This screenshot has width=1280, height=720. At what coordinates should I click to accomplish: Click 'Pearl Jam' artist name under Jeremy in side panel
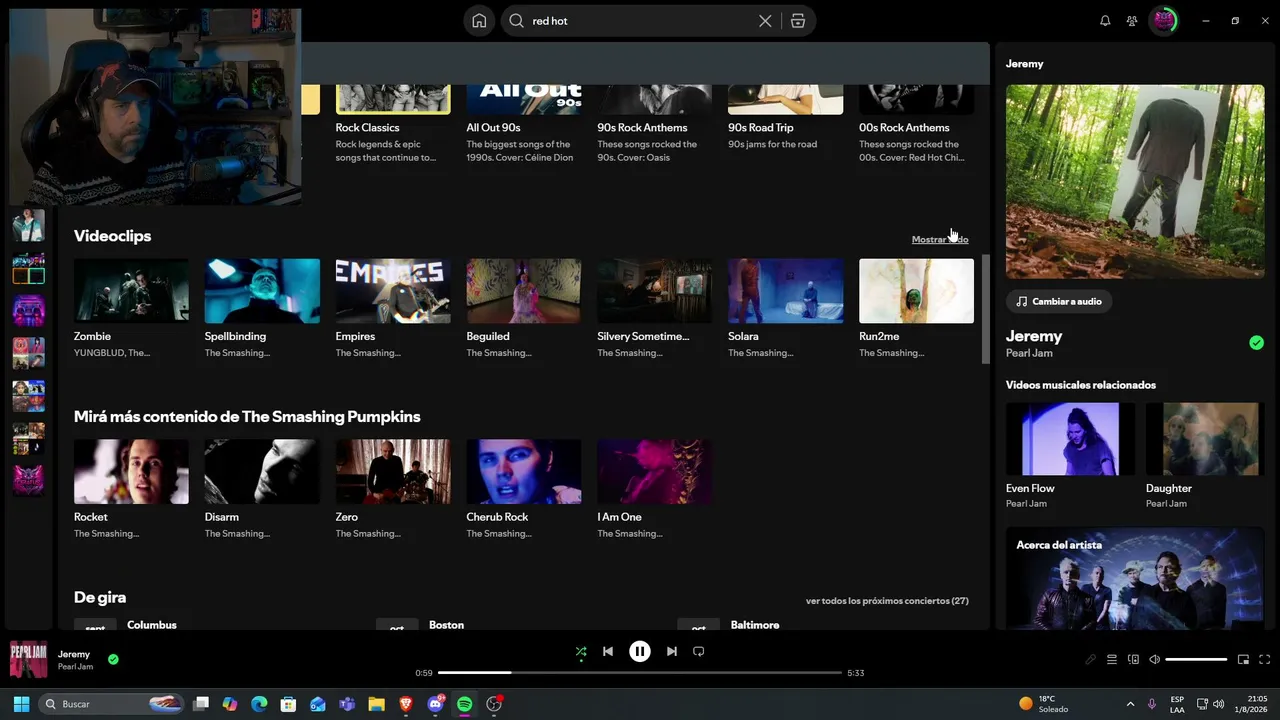click(x=1029, y=354)
